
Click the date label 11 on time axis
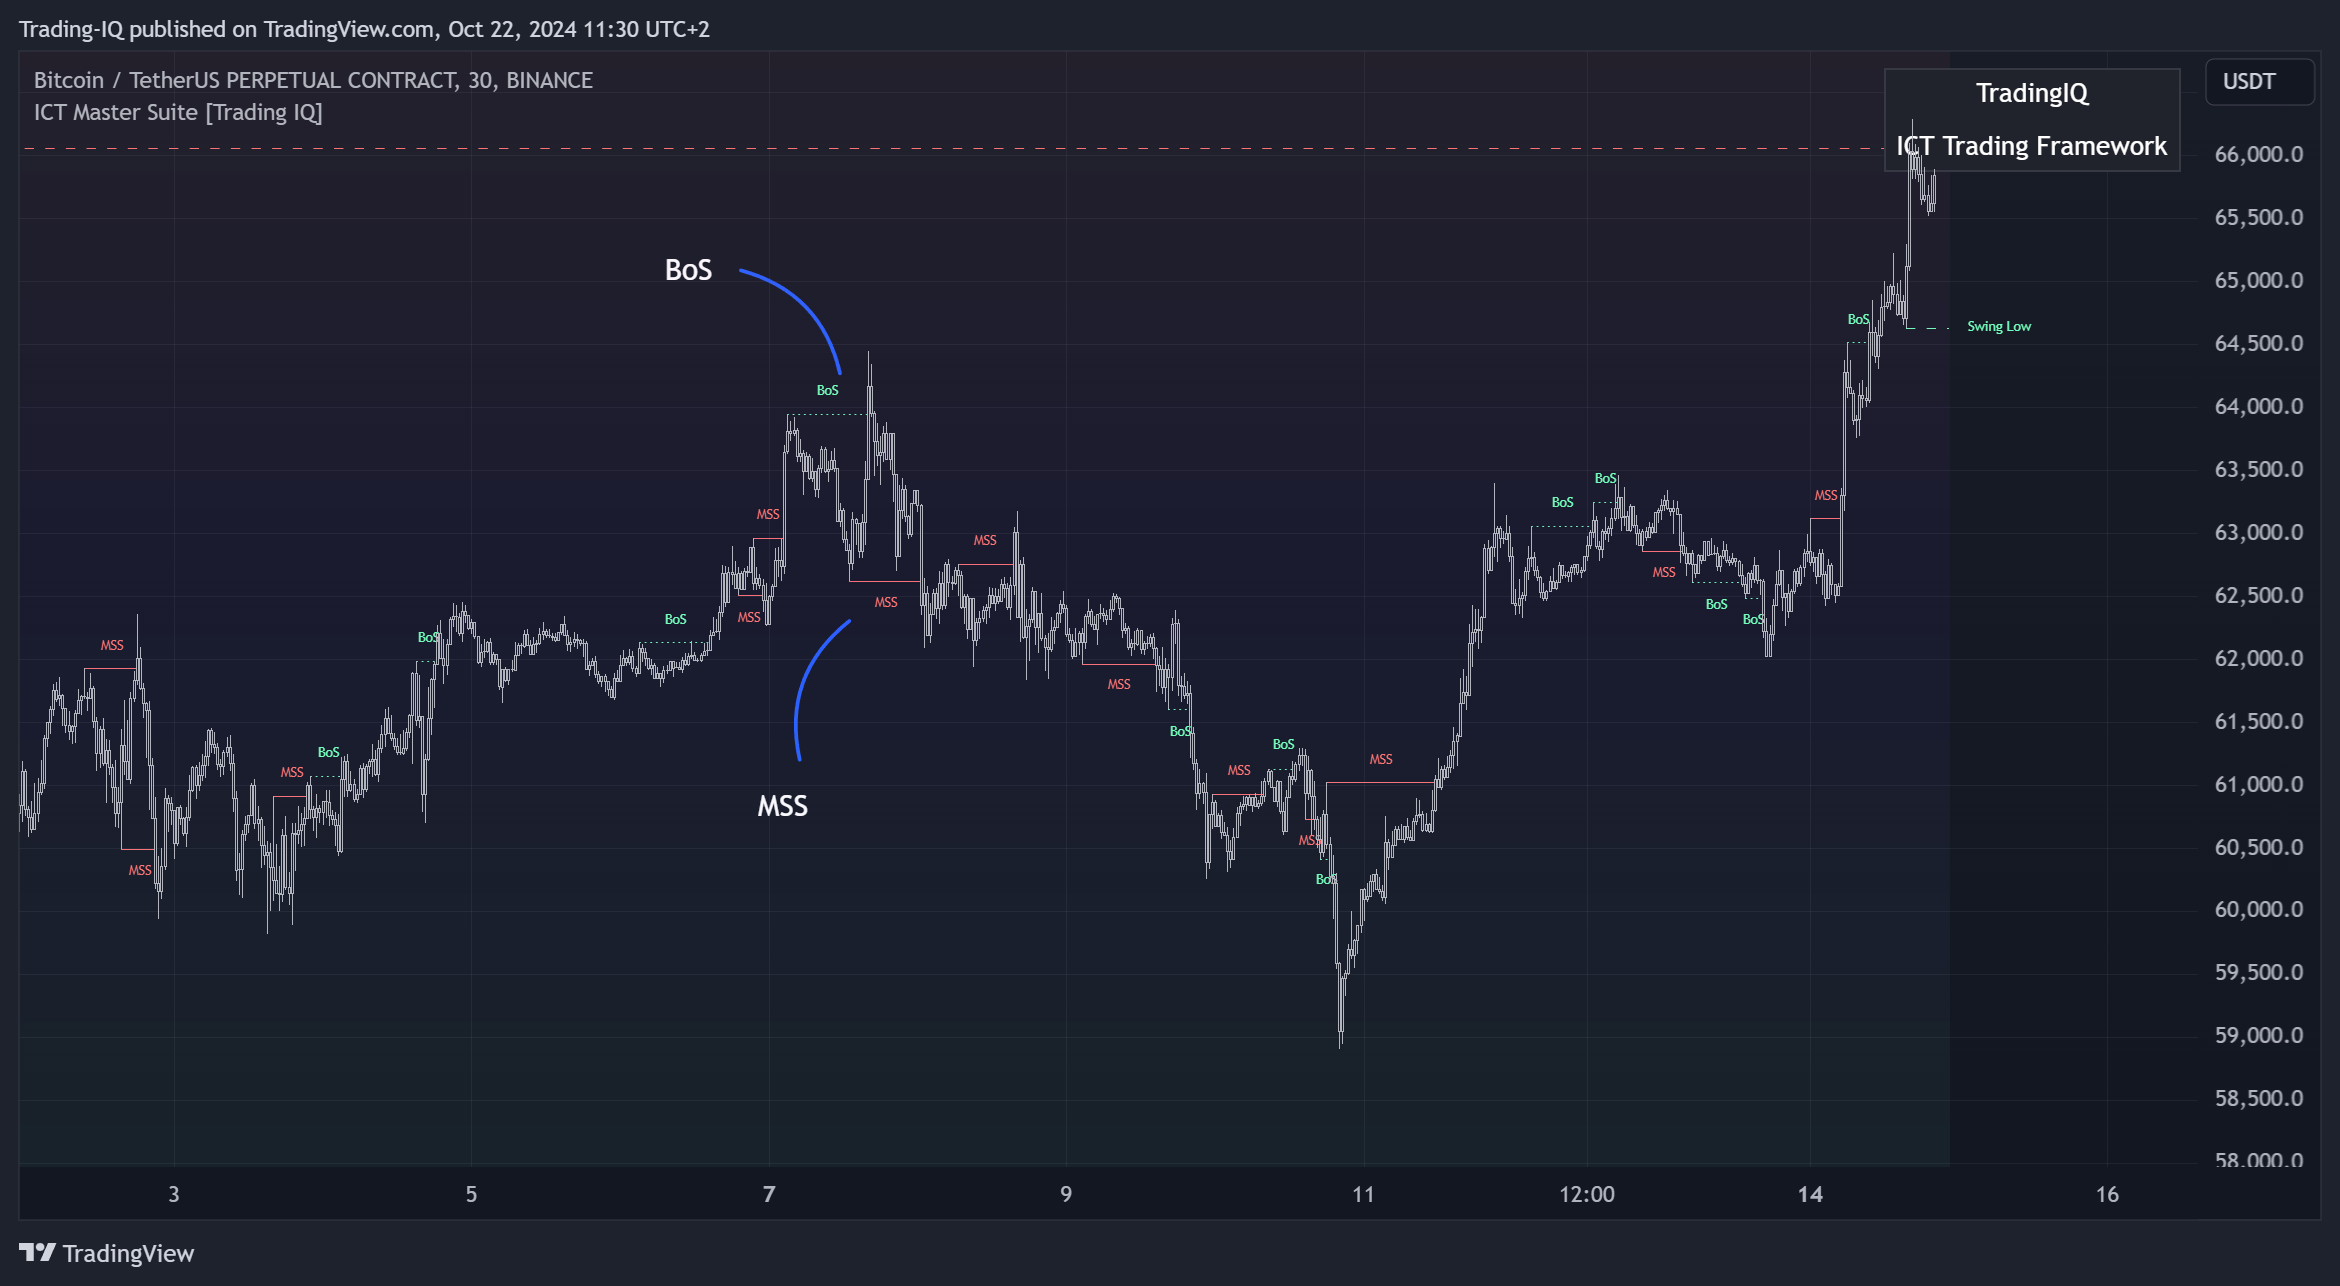(1363, 1194)
